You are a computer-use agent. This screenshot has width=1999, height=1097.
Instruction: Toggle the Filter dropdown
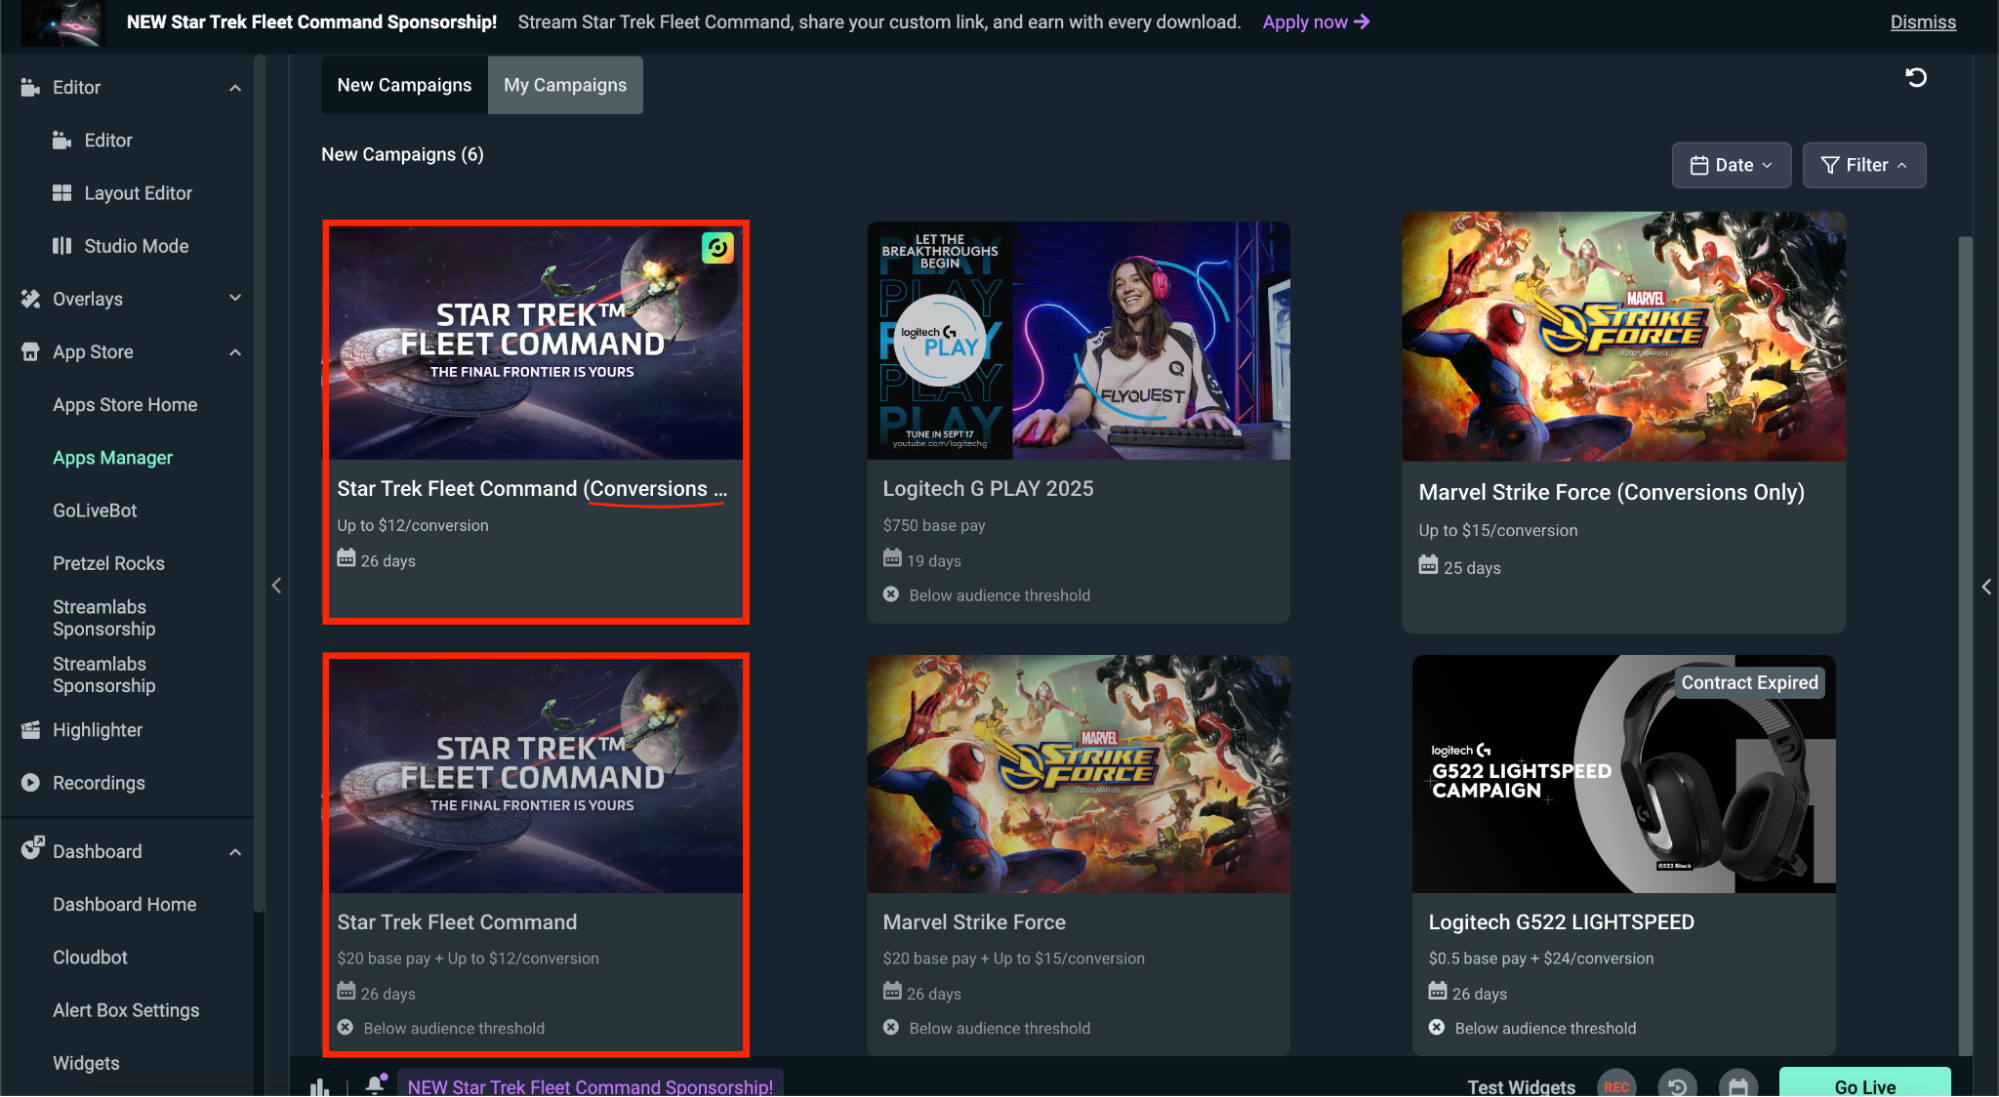pos(1864,165)
